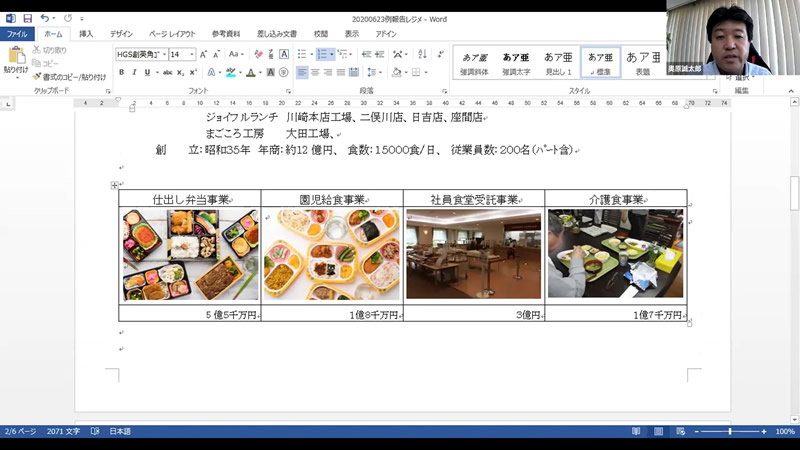This screenshot has height=450, width=800.
Task: Apply the 標準 normal style
Action: pos(601,63)
